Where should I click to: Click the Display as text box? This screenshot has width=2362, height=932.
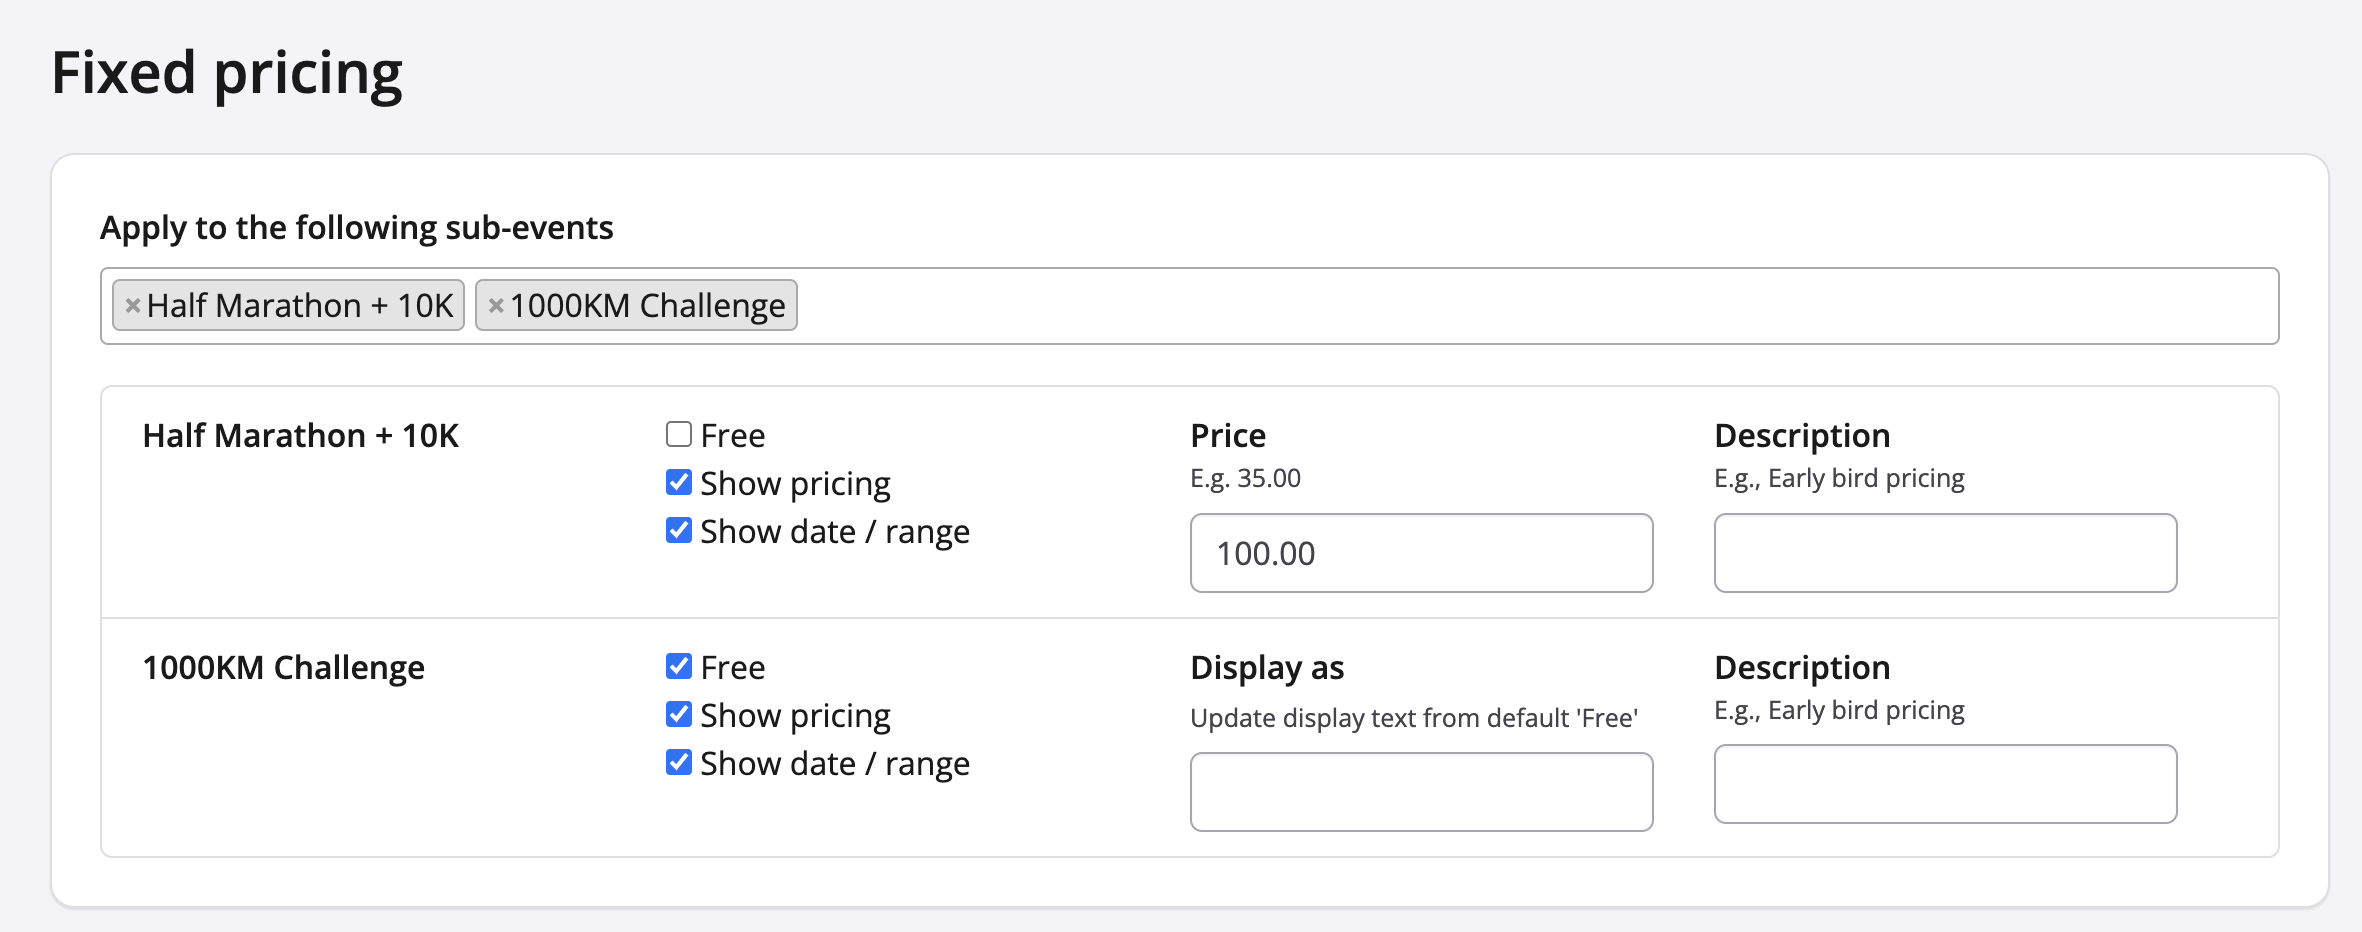pyautogui.click(x=1420, y=792)
